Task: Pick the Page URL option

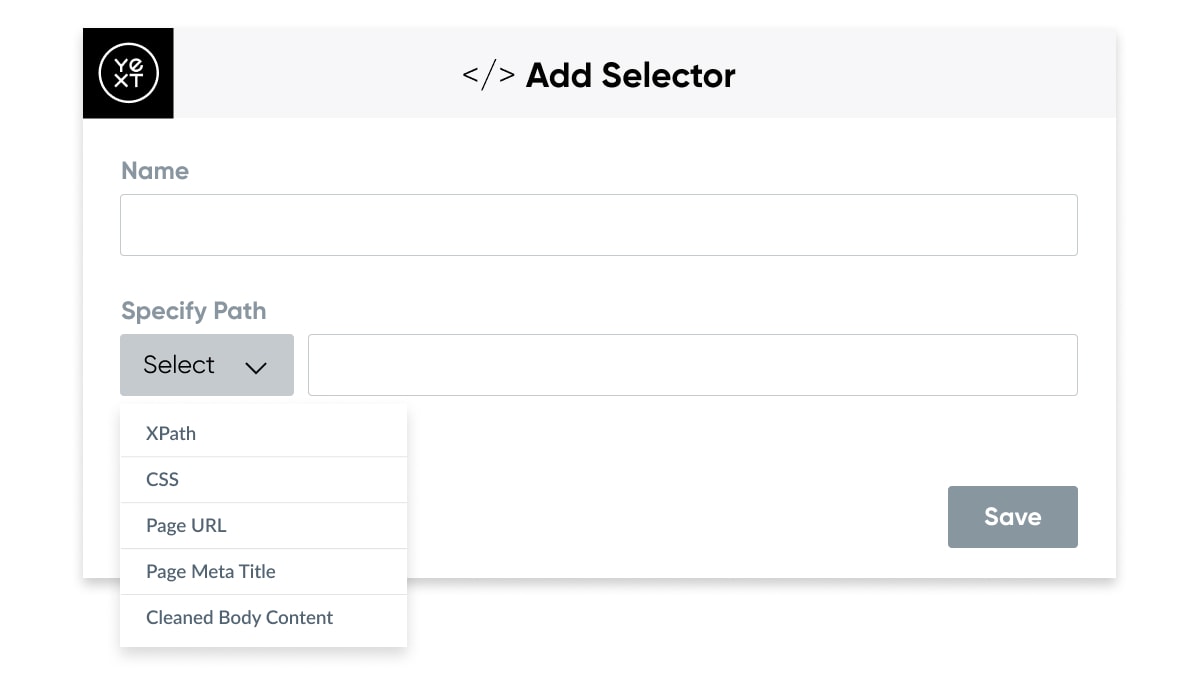Action: coord(264,526)
